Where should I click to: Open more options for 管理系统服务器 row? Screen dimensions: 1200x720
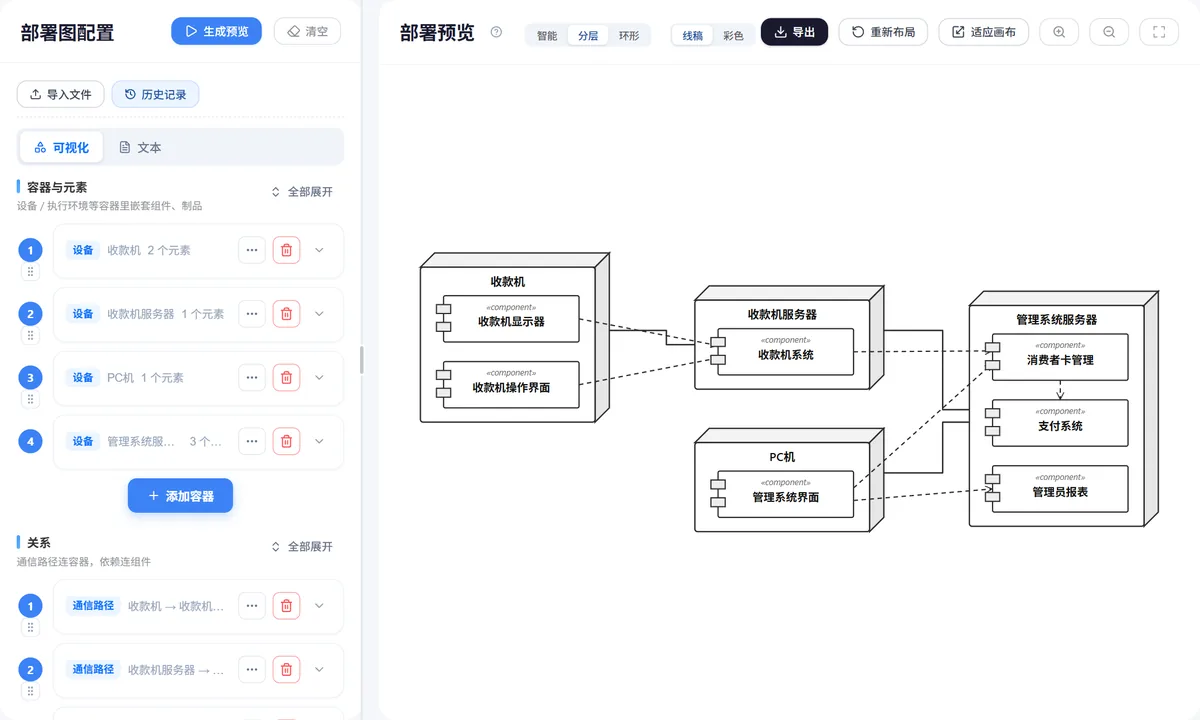(x=252, y=441)
